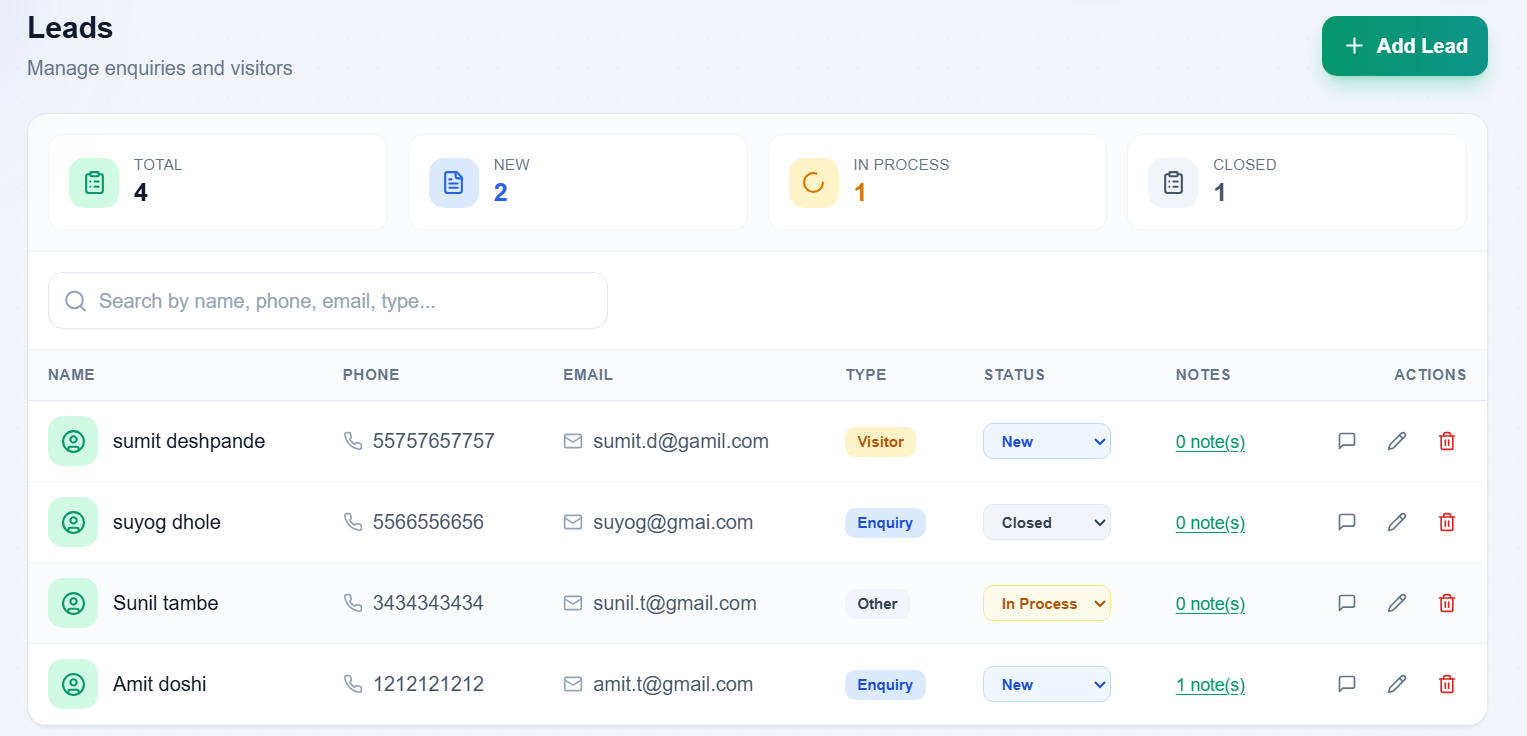
Task: Open the 1 note(s) link for Amit doshi
Action: [1210, 684]
